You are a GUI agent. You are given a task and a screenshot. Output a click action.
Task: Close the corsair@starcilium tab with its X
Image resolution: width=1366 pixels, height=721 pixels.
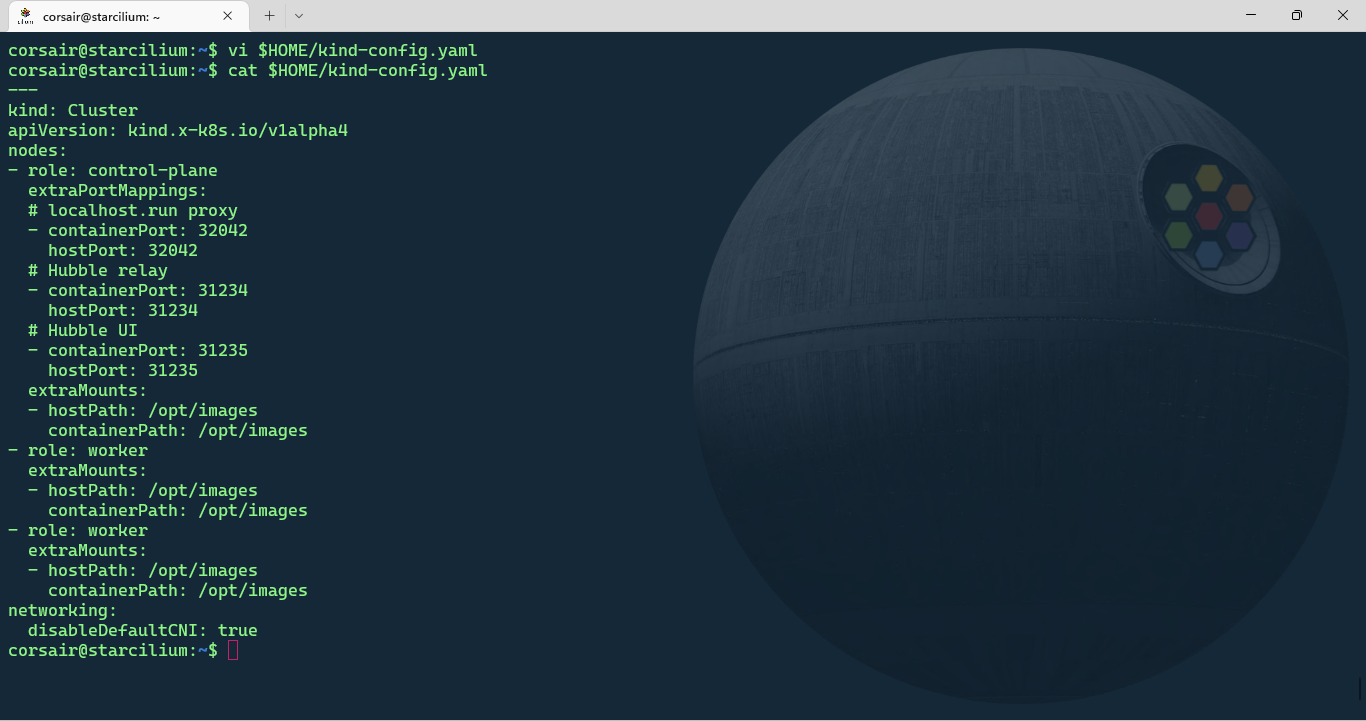[227, 15]
